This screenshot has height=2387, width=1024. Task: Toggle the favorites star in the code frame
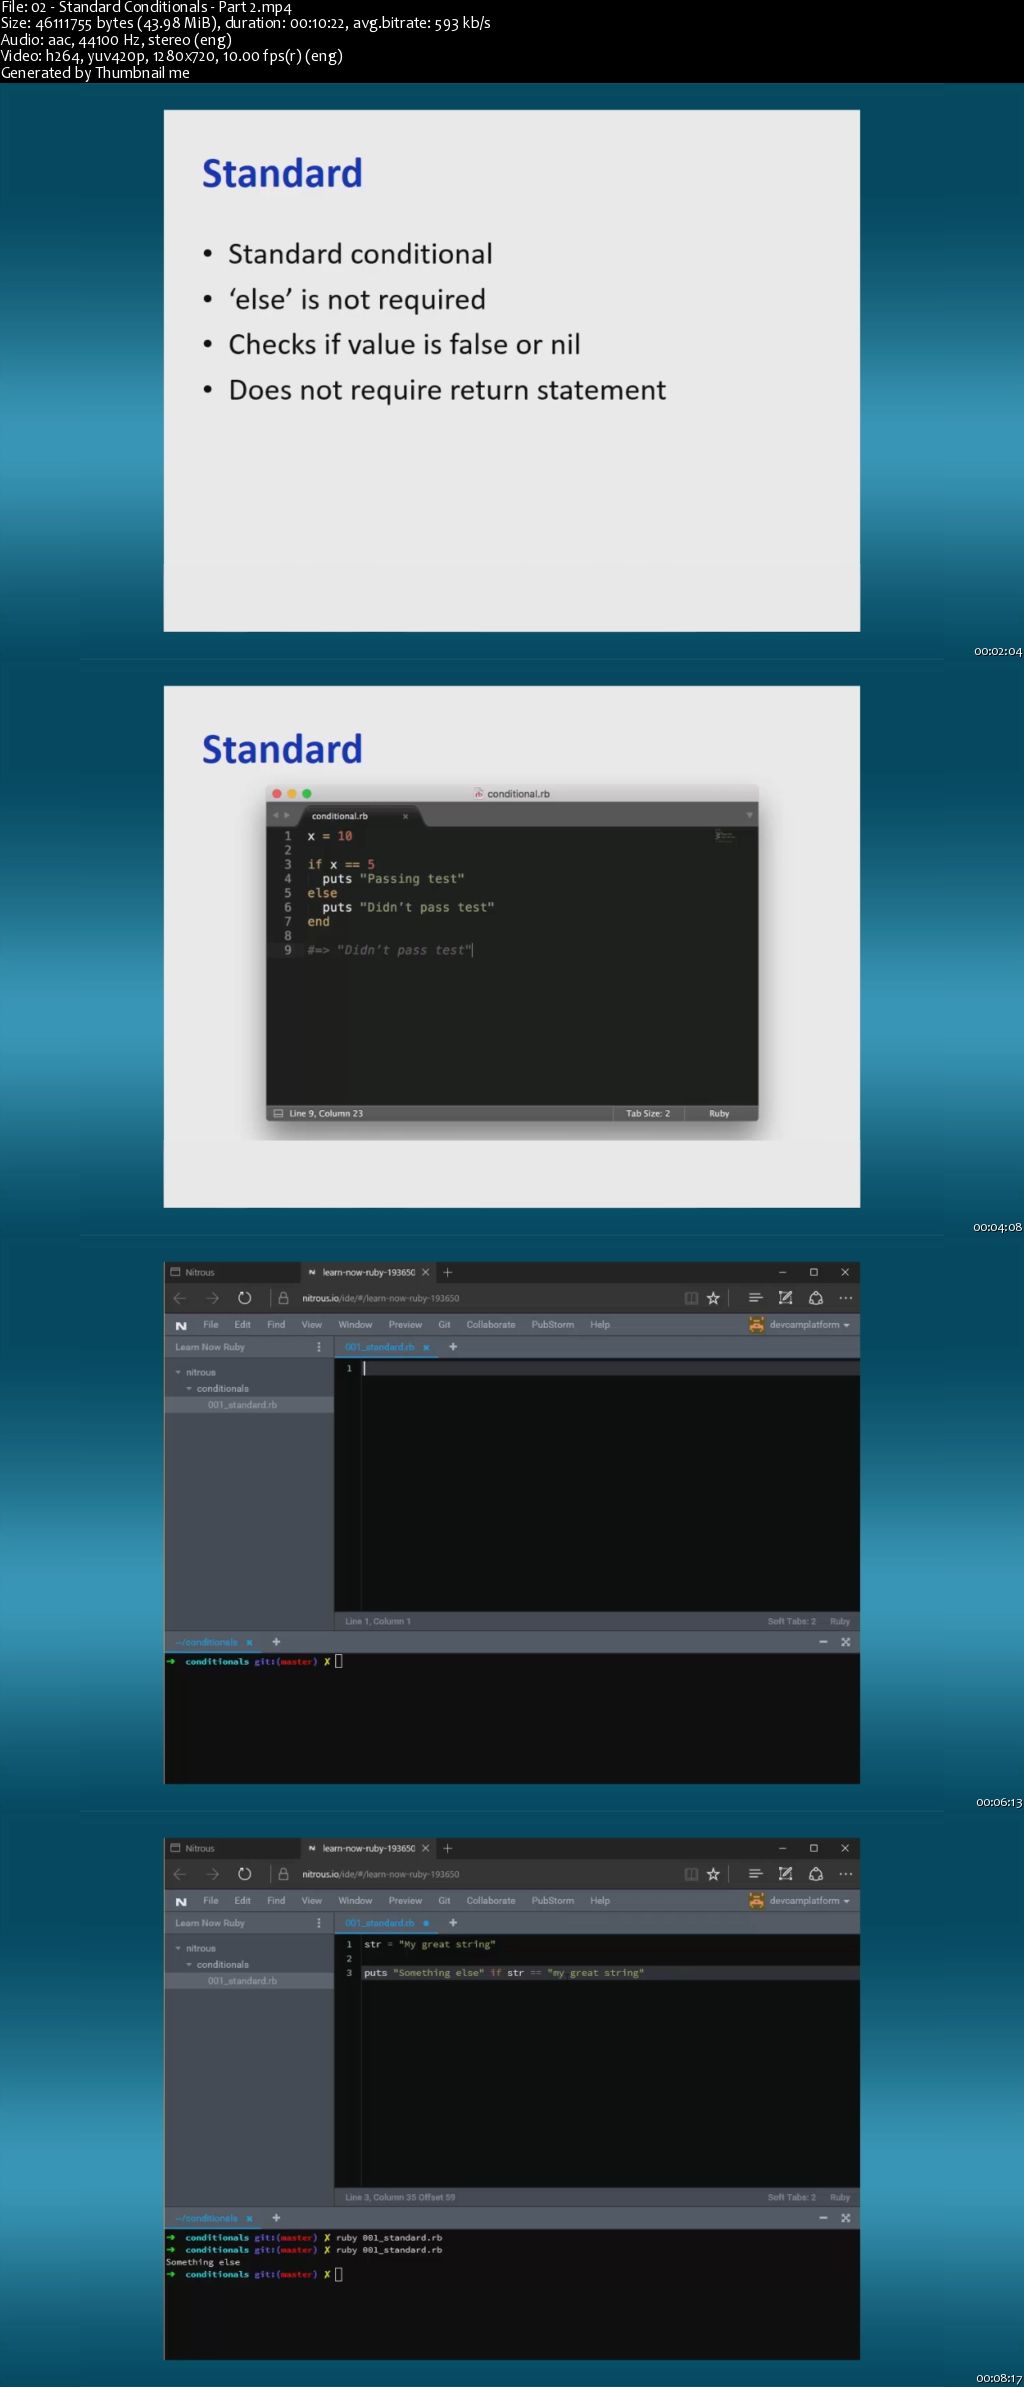tap(713, 1874)
